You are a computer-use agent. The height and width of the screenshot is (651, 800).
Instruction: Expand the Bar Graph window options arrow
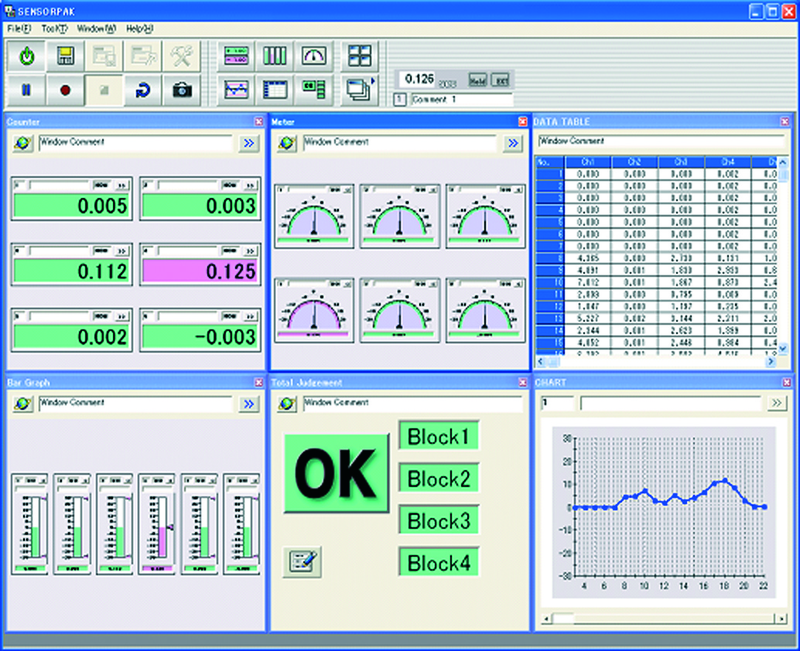point(249,404)
